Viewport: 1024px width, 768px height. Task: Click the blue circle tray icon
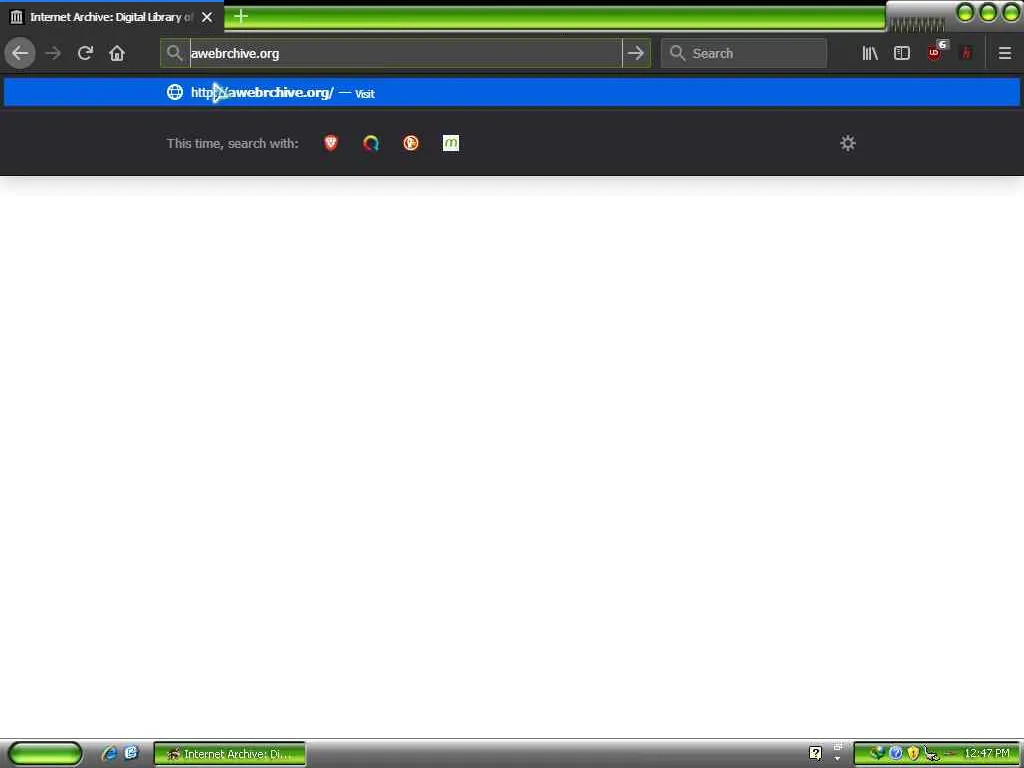point(896,754)
